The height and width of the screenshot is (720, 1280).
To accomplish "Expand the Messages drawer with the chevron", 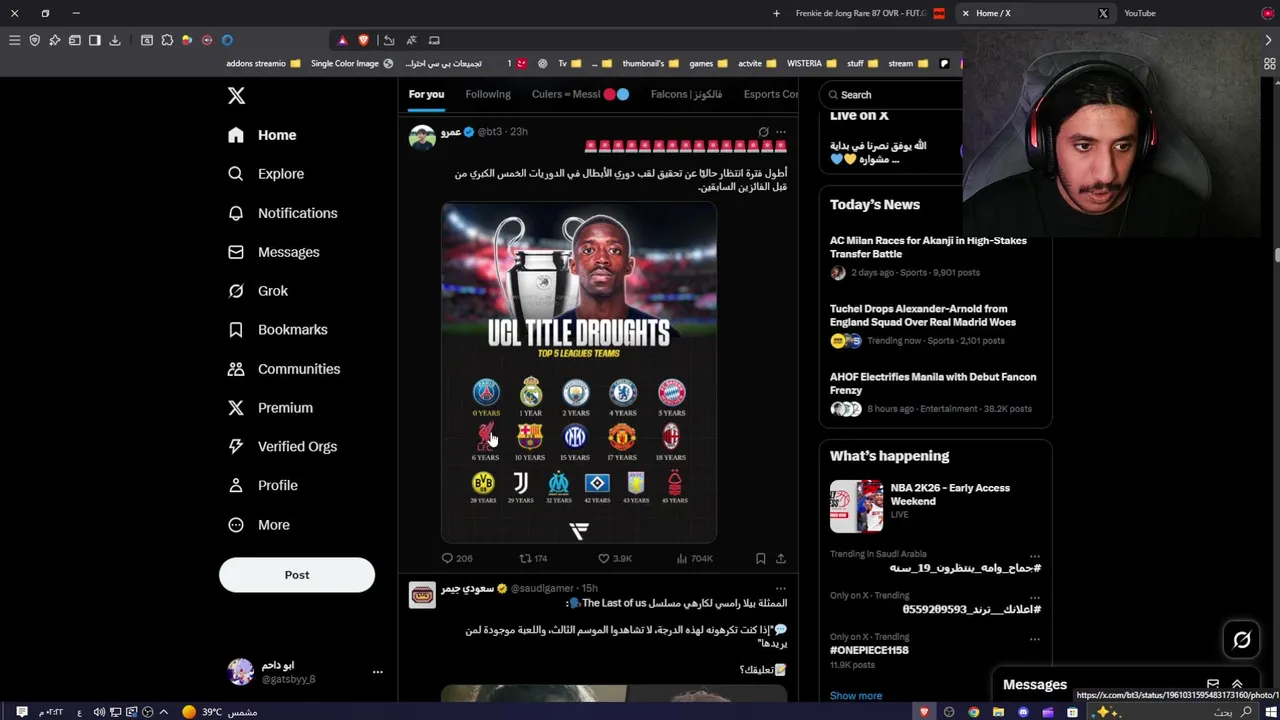I will 1237,685.
